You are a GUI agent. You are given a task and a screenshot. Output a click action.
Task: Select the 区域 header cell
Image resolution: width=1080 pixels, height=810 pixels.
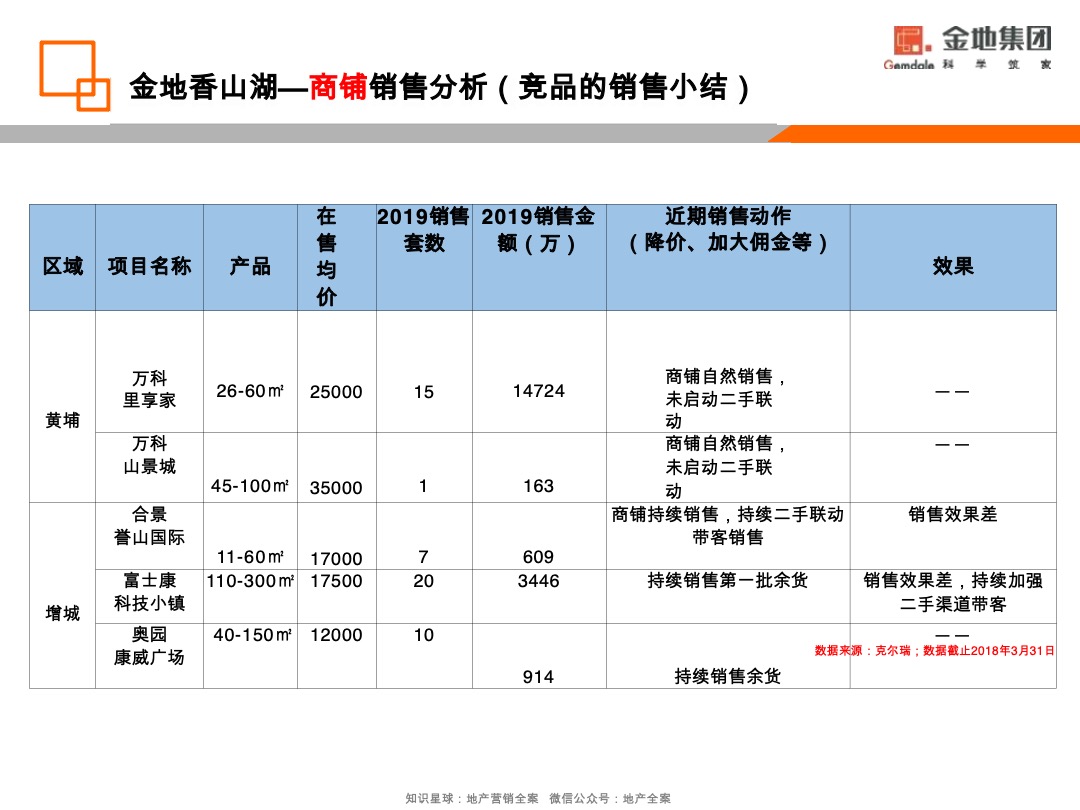pyautogui.click(x=63, y=266)
